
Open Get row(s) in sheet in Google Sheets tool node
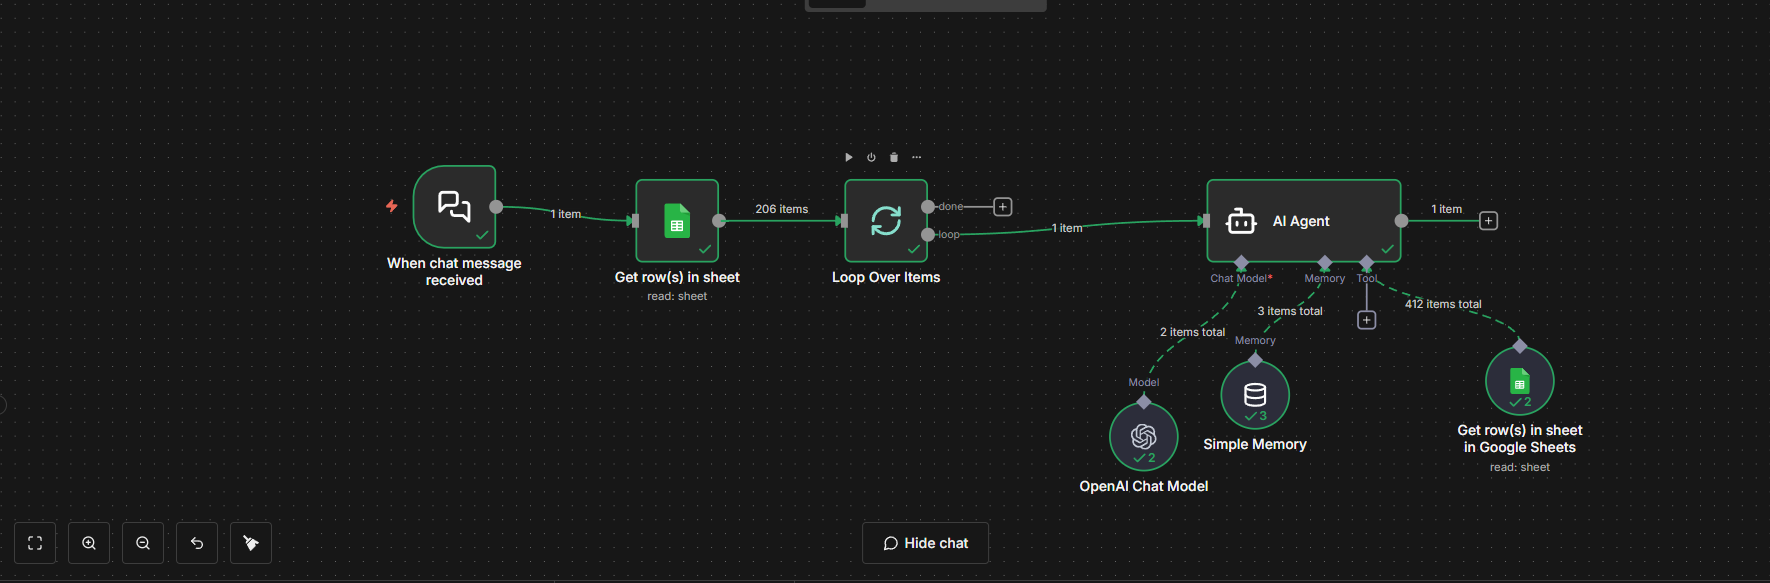1520,381
